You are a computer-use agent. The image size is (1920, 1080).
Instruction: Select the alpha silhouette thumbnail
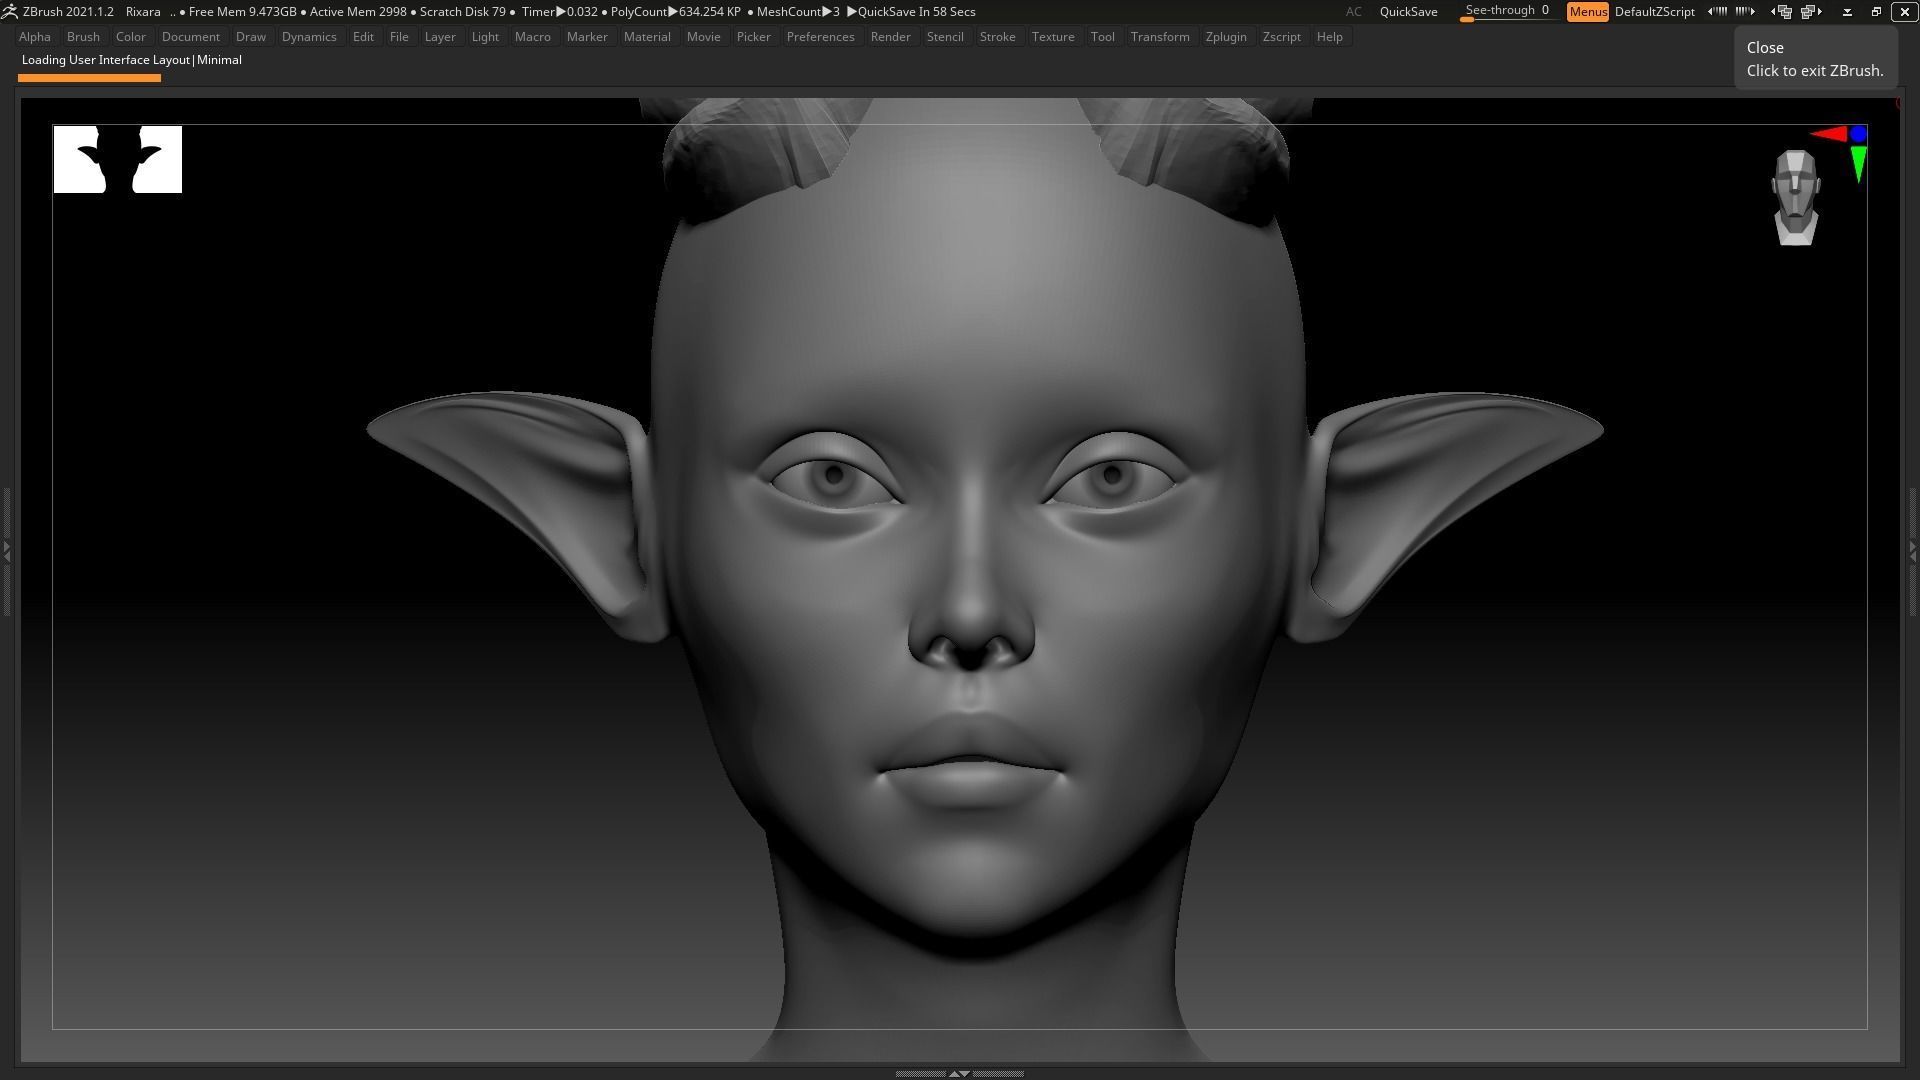(x=117, y=159)
